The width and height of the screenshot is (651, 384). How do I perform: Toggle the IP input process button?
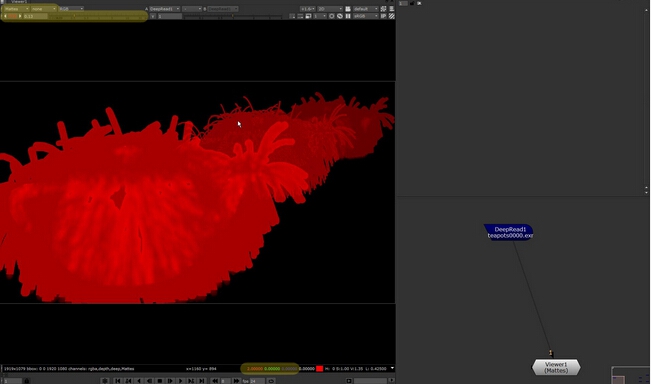pyautogui.click(x=383, y=16)
